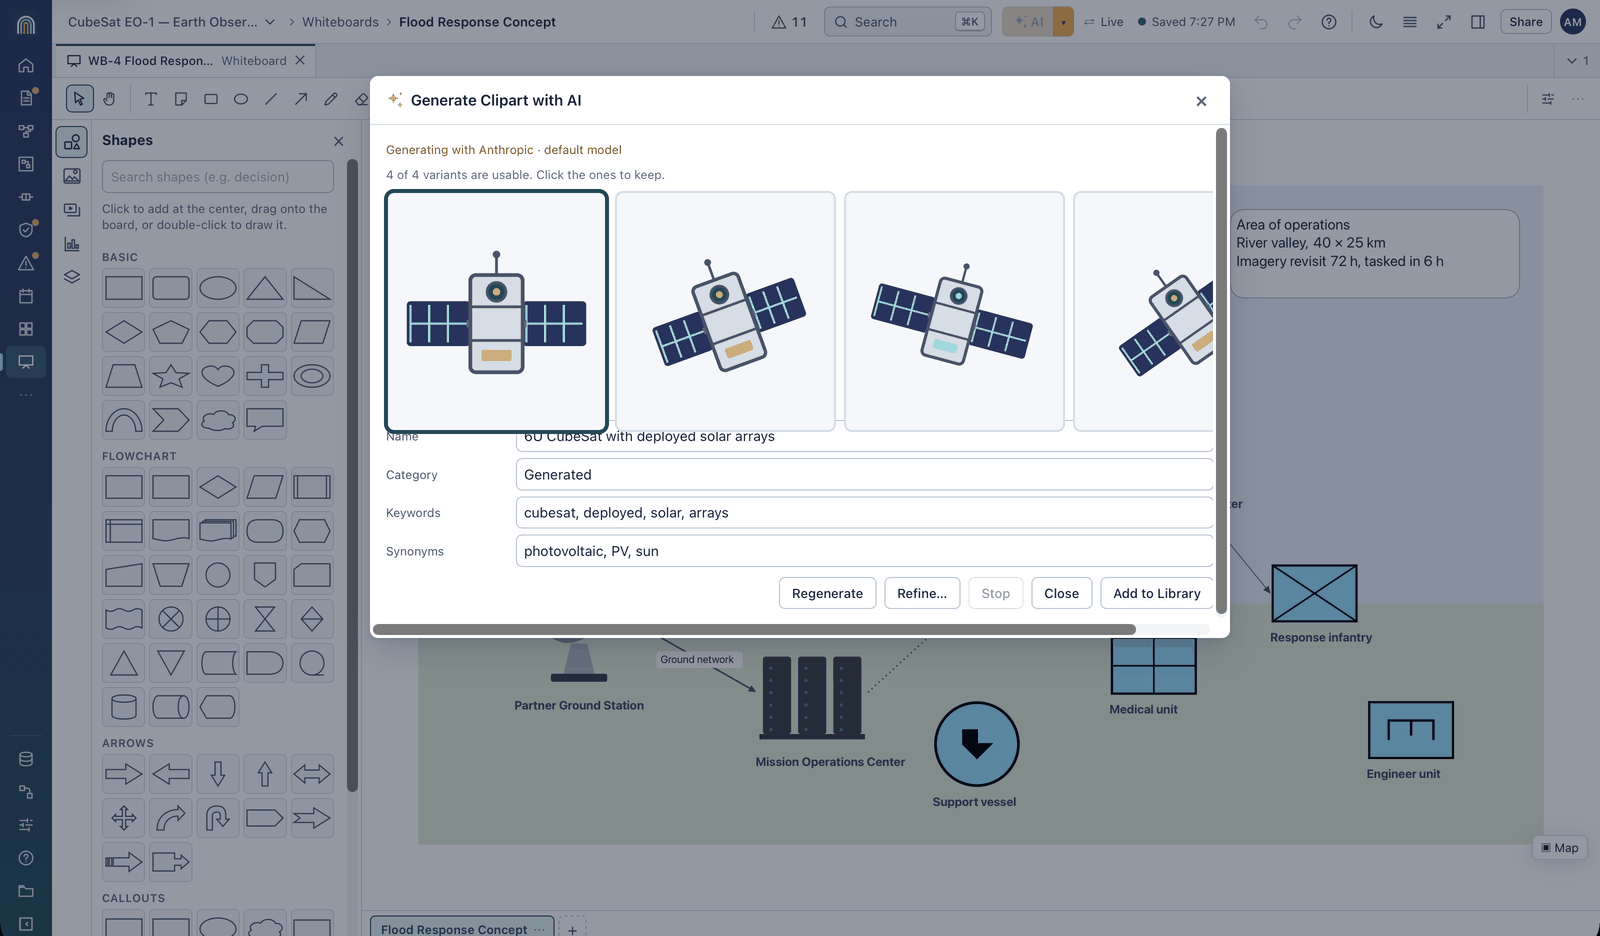Click the dialog vertical scrollbar
Image resolution: width=1600 pixels, height=936 pixels.
(x=1221, y=370)
